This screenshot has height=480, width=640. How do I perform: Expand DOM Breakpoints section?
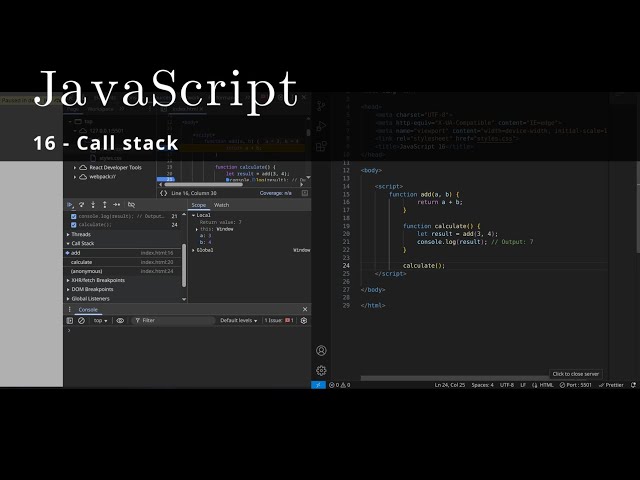[90, 289]
